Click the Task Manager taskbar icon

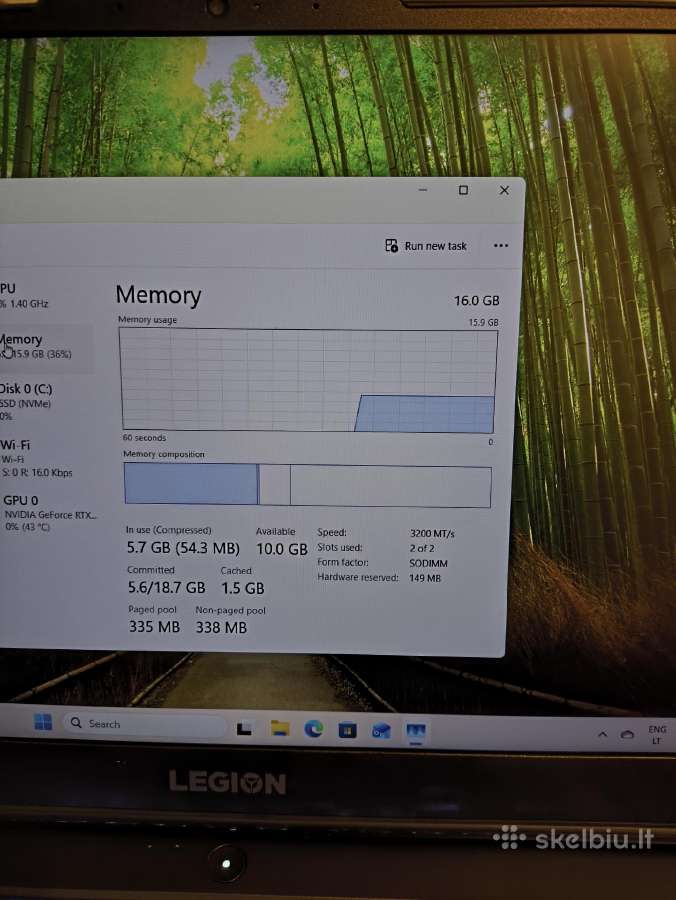coord(416,731)
